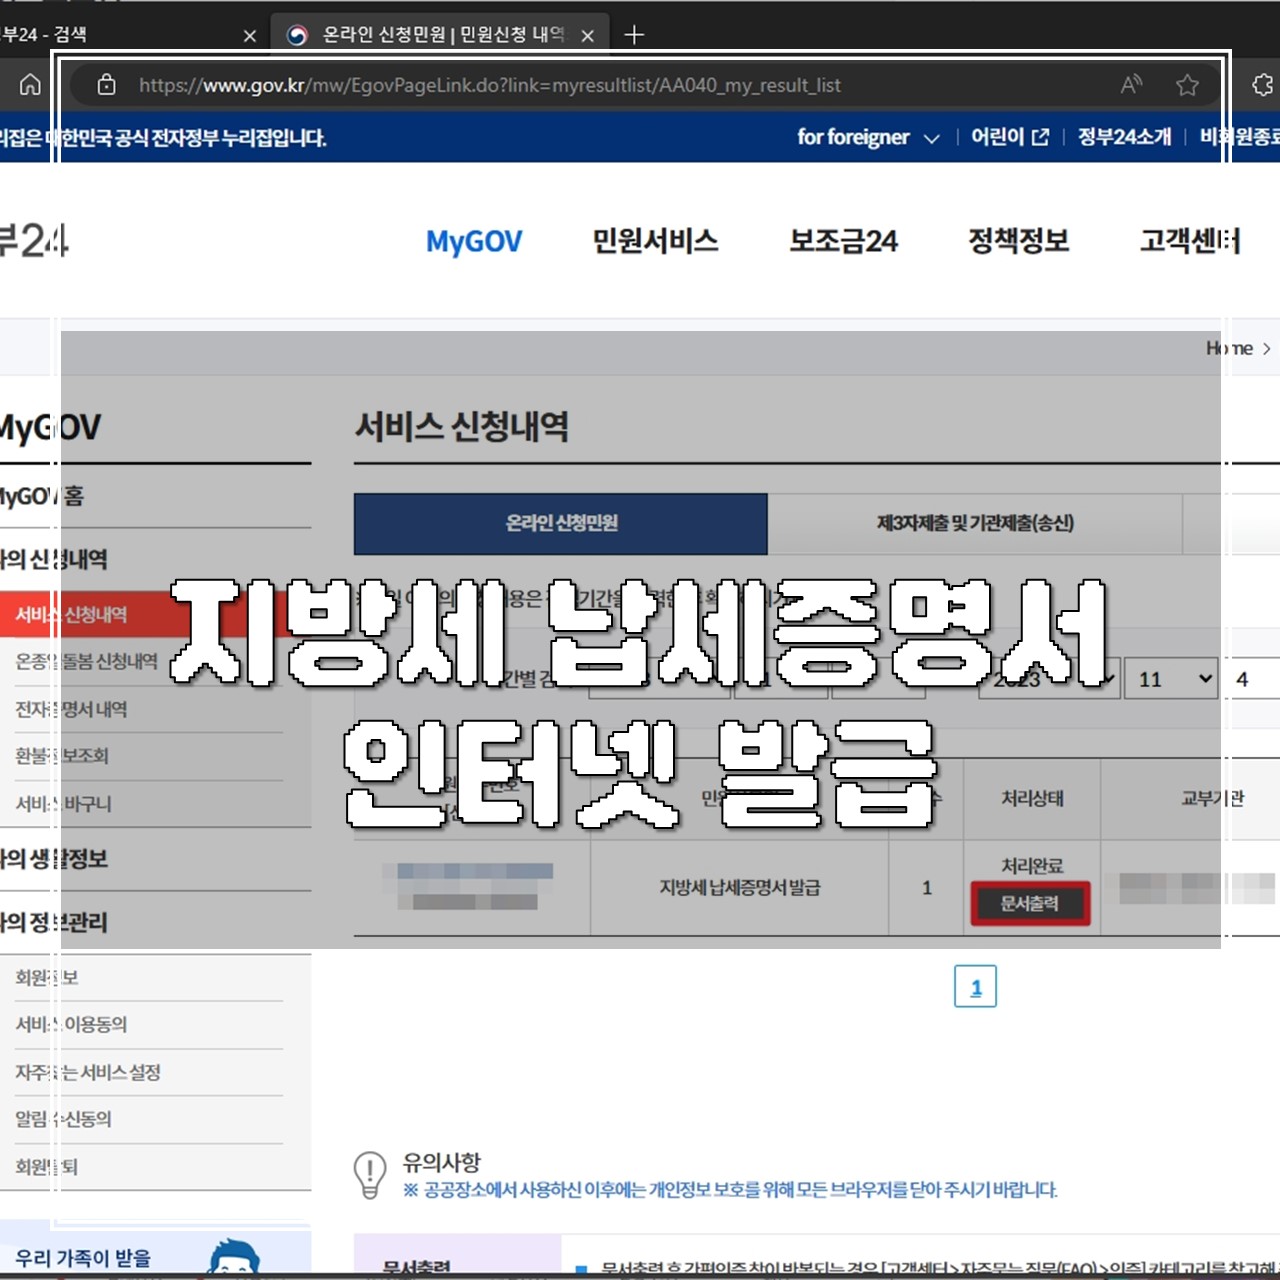The width and height of the screenshot is (1280, 1280).
Task: Open the 고객센터 menu
Action: (1190, 241)
